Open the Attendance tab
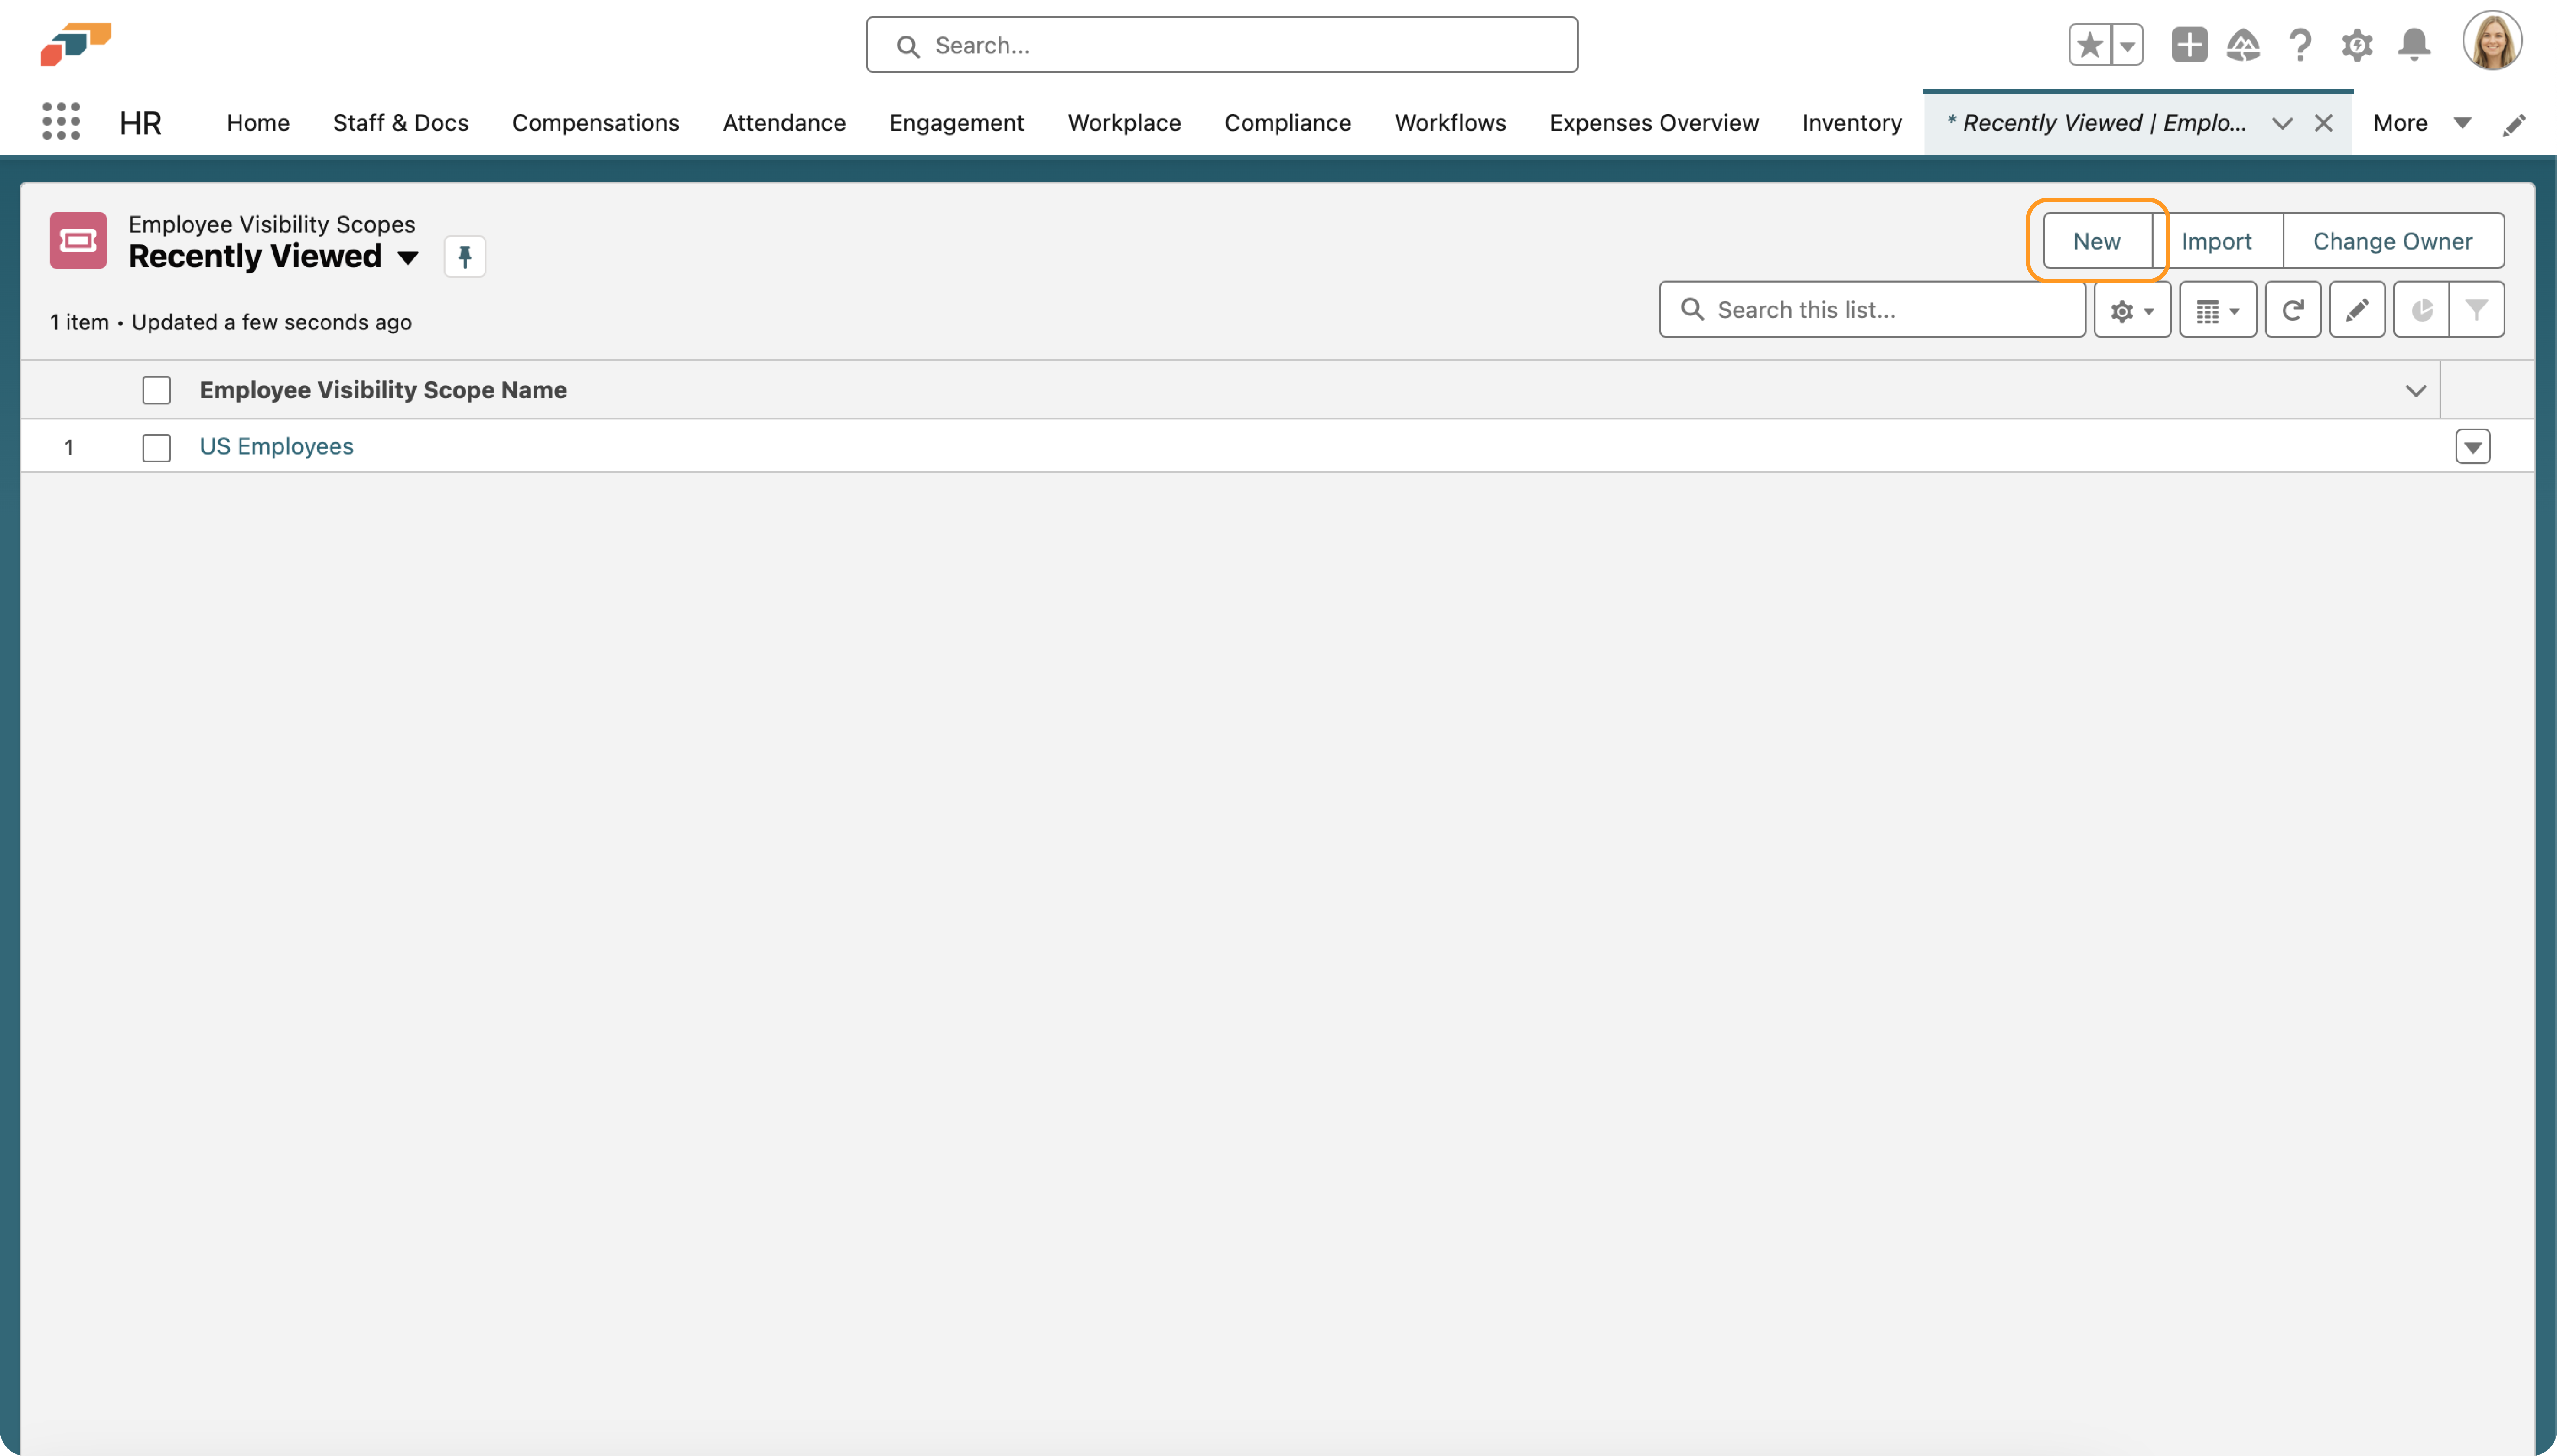 (x=784, y=123)
